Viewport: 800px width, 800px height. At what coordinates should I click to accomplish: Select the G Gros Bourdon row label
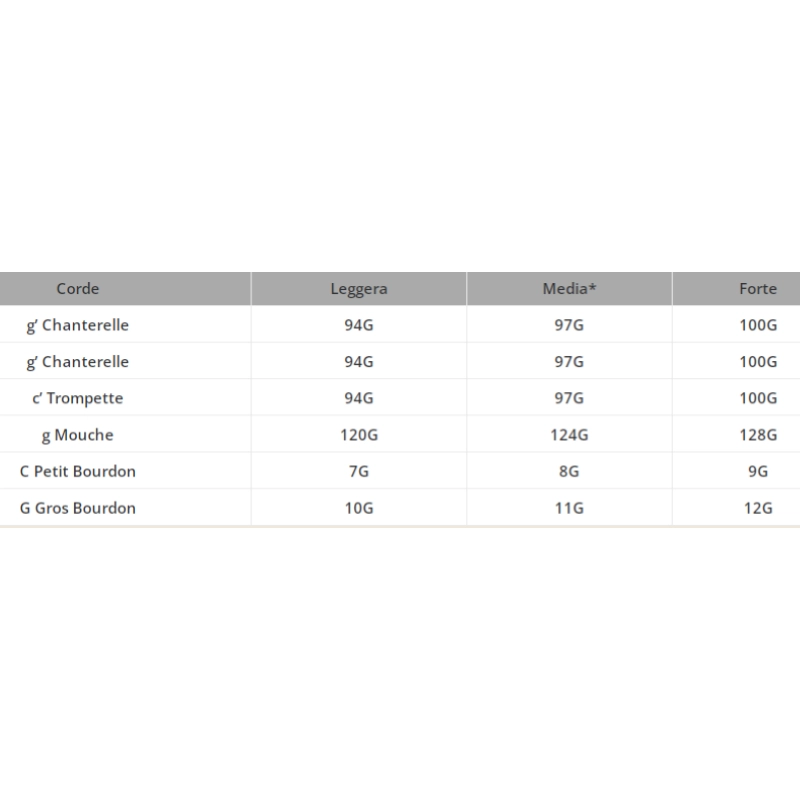[78, 508]
